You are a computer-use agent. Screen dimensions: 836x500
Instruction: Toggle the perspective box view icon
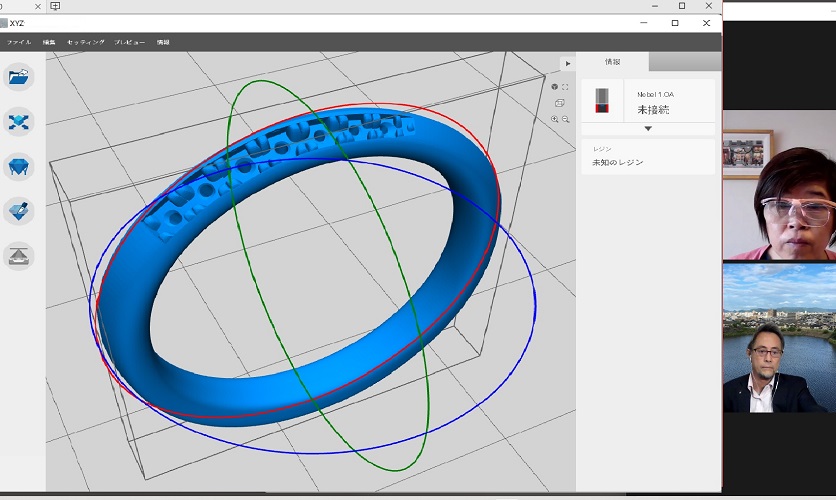(x=560, y=103)
